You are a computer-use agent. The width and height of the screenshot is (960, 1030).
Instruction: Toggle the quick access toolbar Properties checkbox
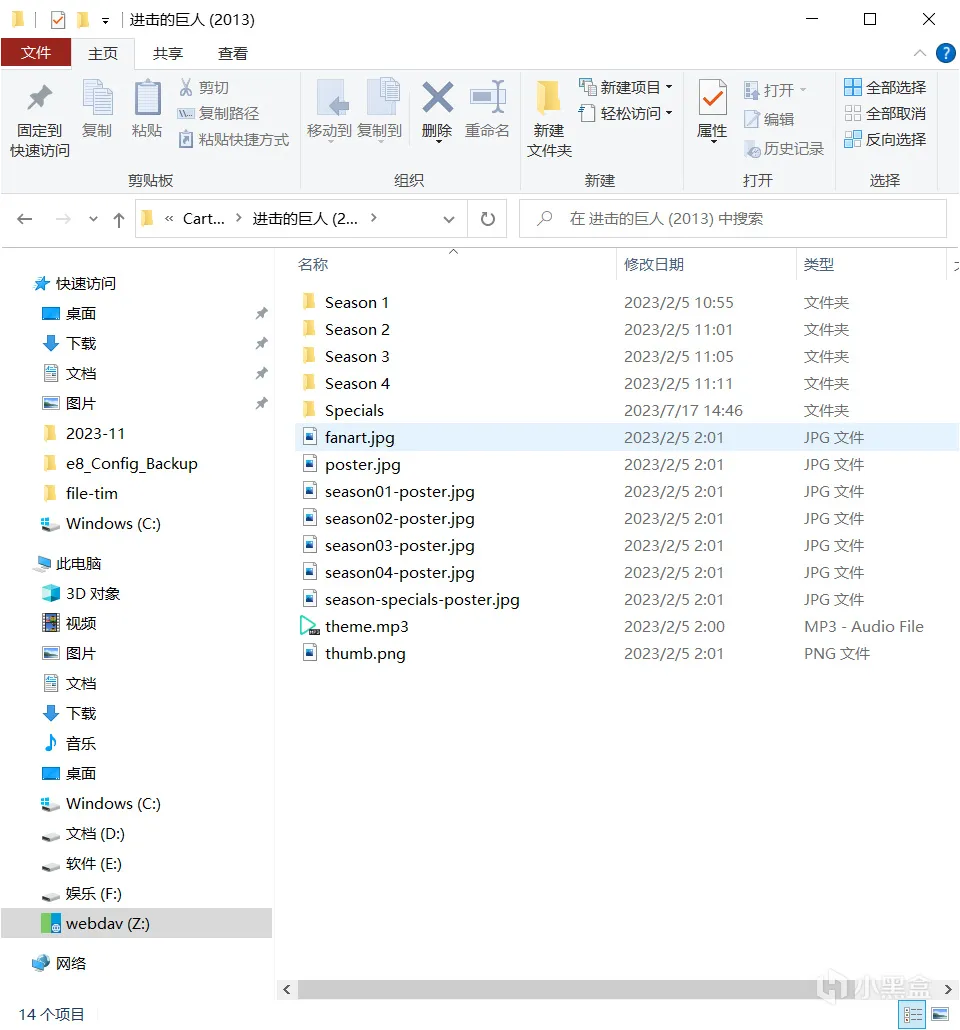click(58, 20)
